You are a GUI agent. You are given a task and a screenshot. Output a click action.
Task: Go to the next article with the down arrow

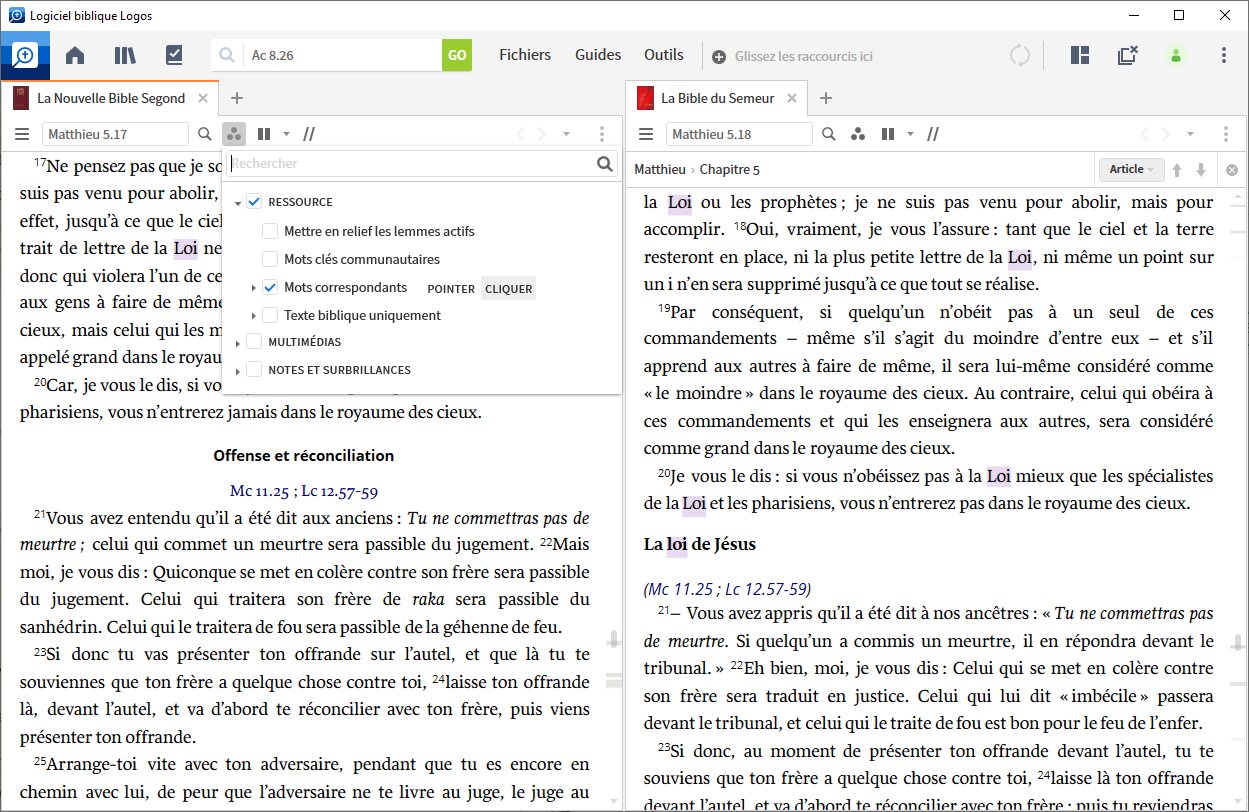(x=1201, y=170)
